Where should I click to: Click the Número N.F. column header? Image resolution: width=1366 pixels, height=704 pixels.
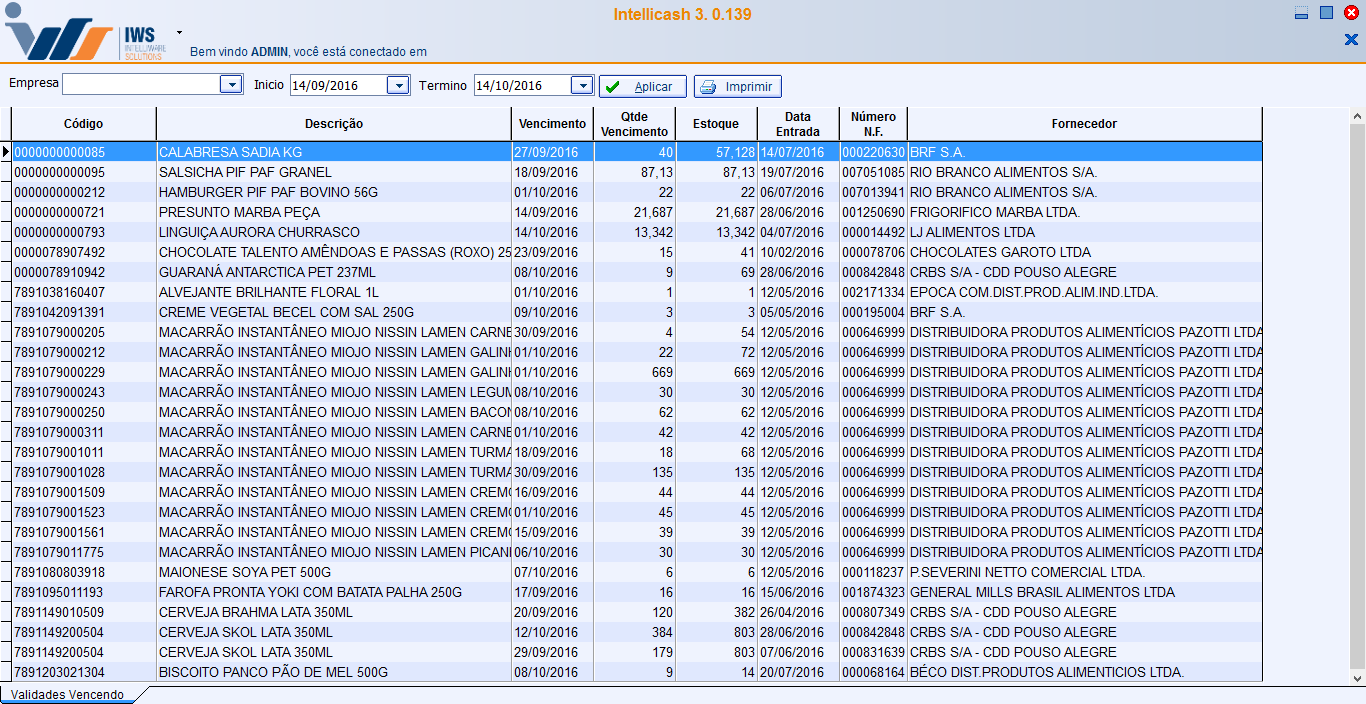[x=873, y=124]
